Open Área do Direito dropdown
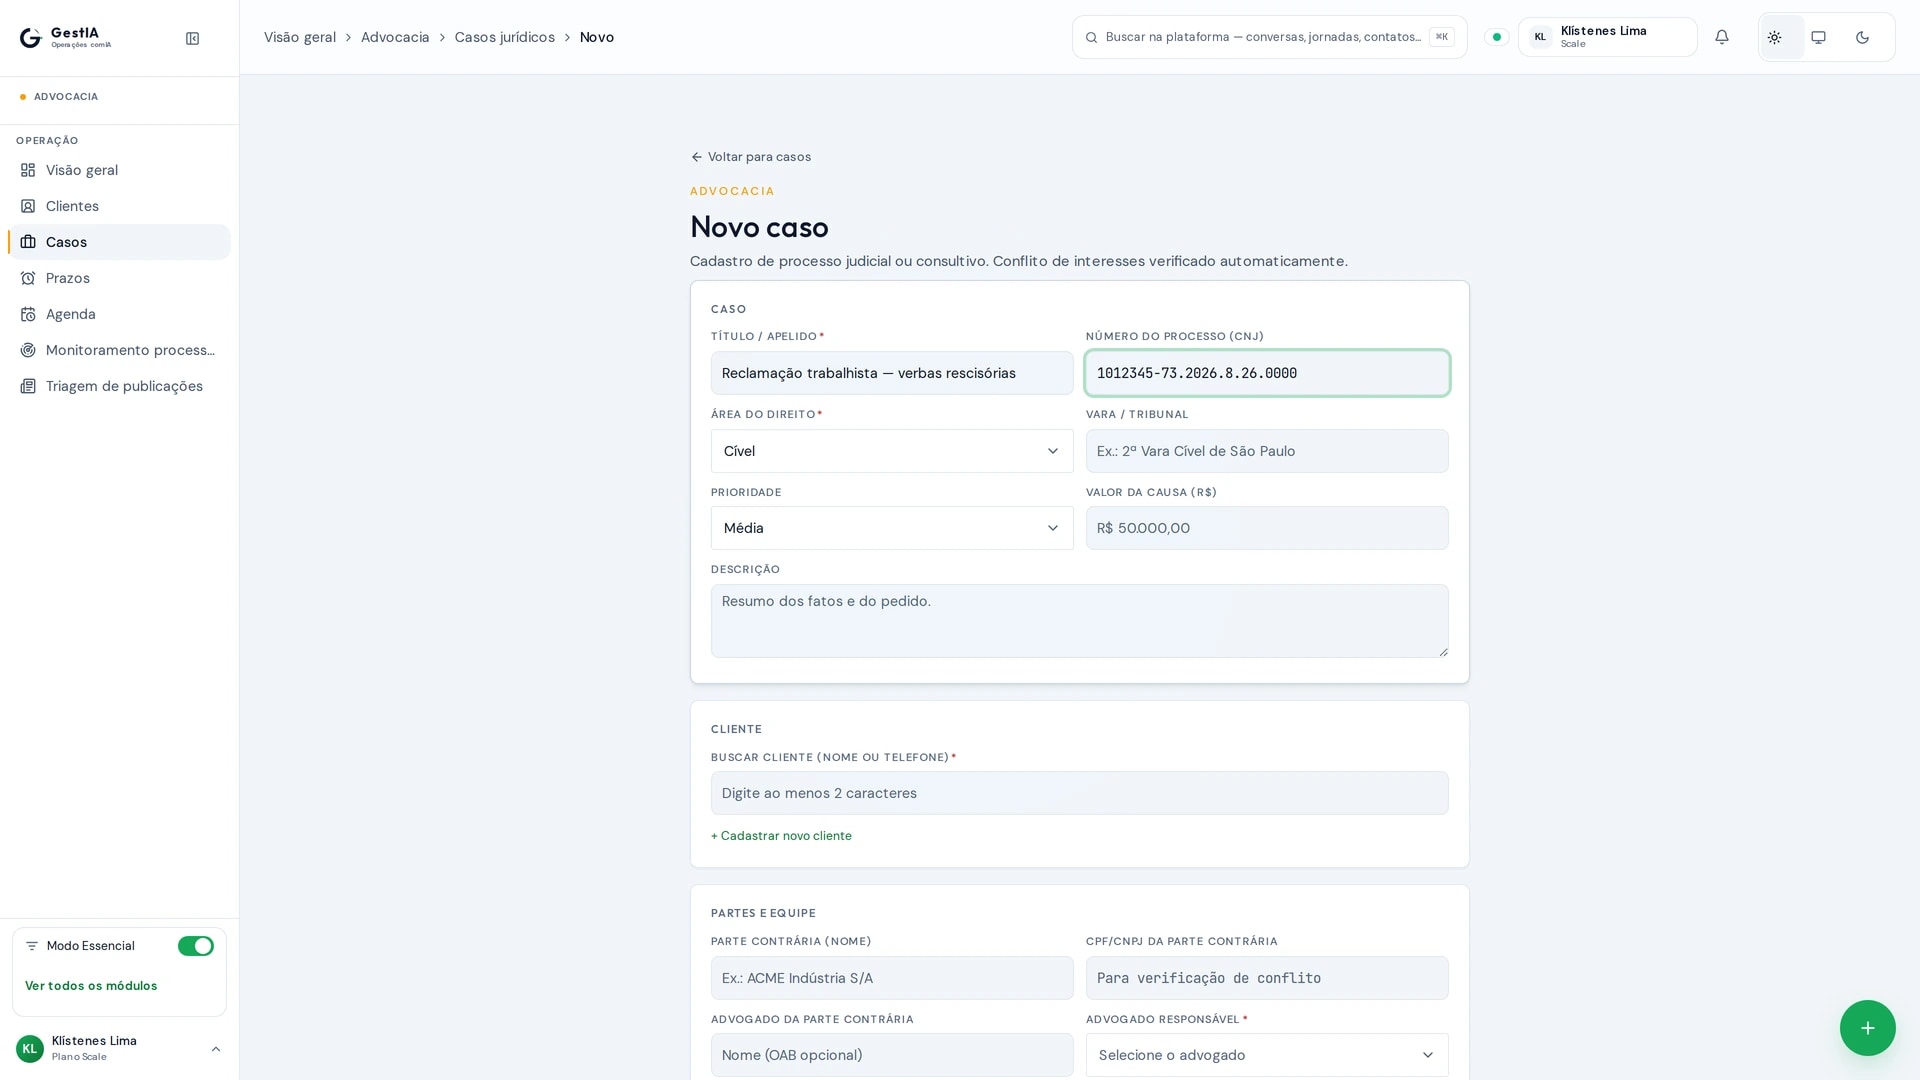Screen dimensions: 1920x1080 point(892,451)
